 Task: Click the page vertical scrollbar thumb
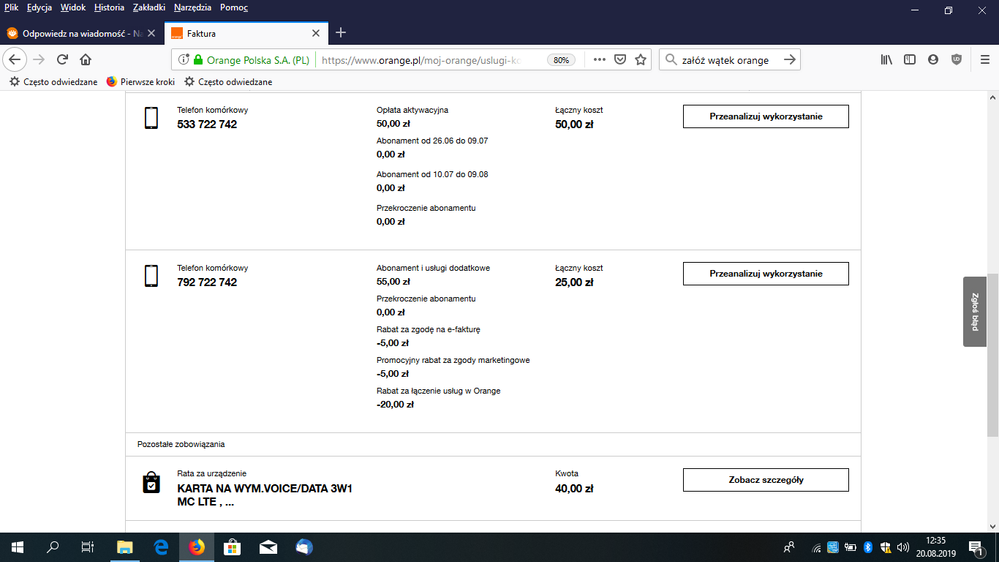(992, 355)
